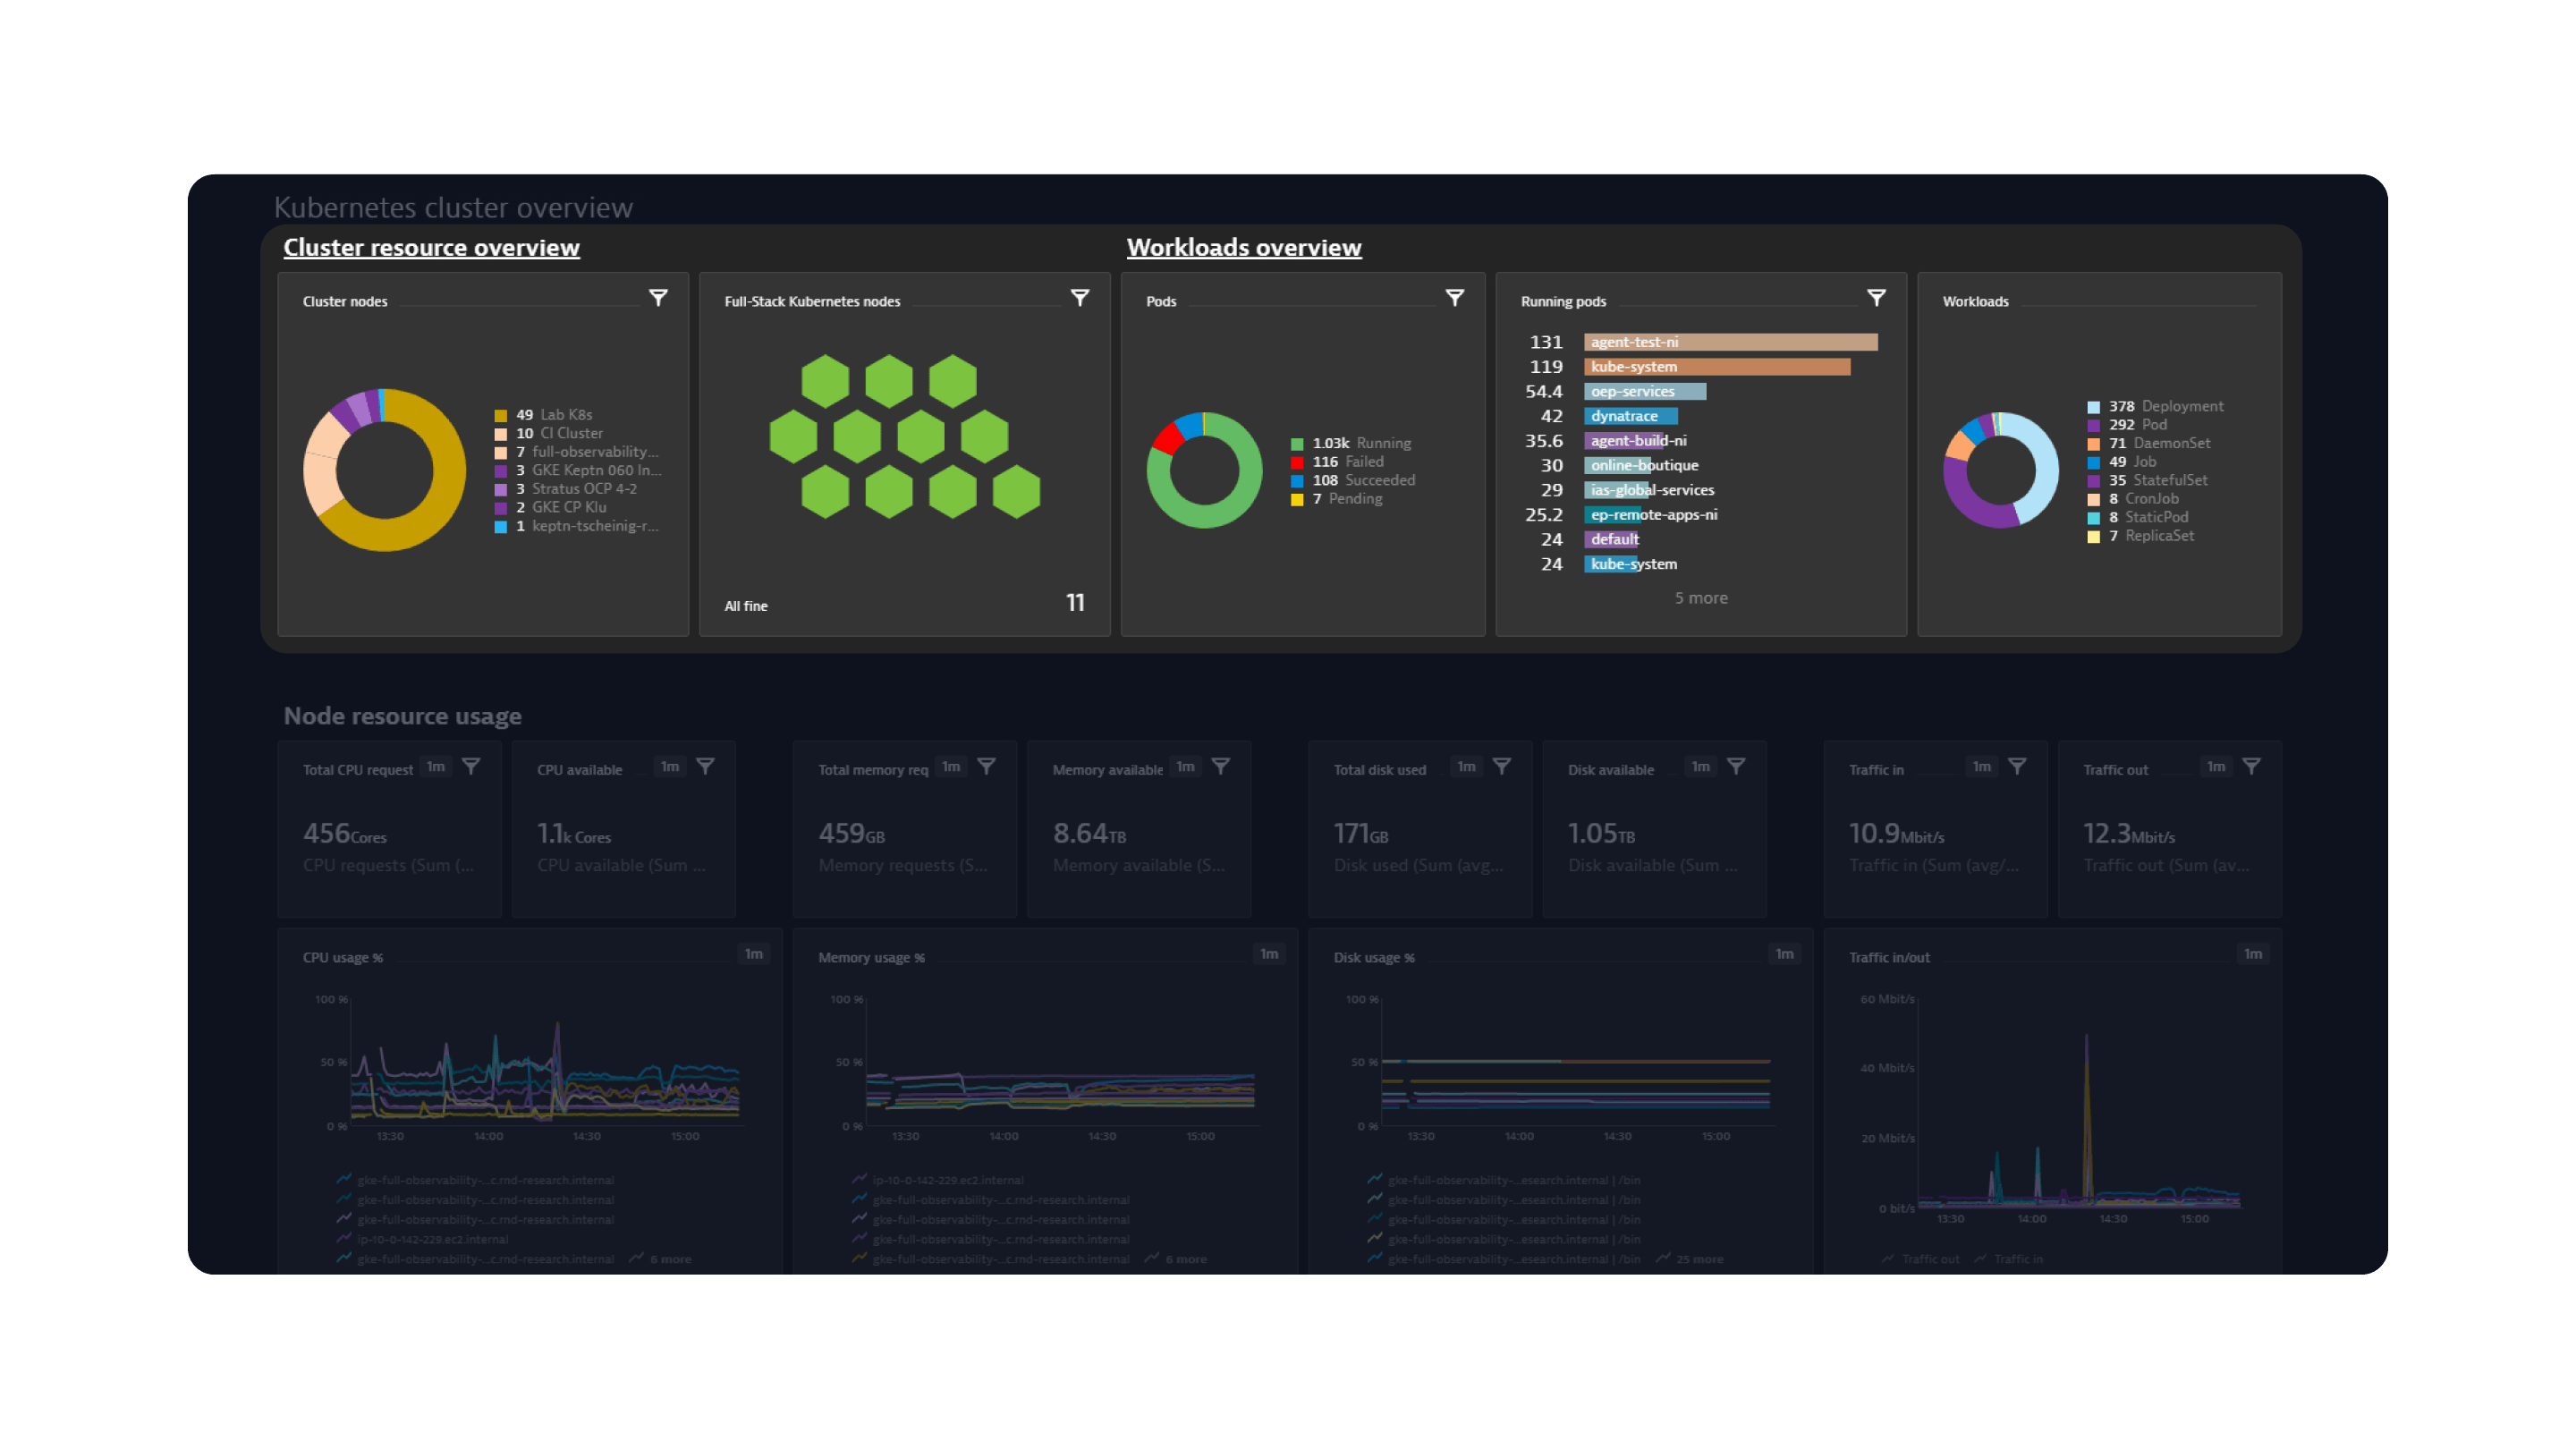Click the Failed red legend swatch in Pods

1297,462
